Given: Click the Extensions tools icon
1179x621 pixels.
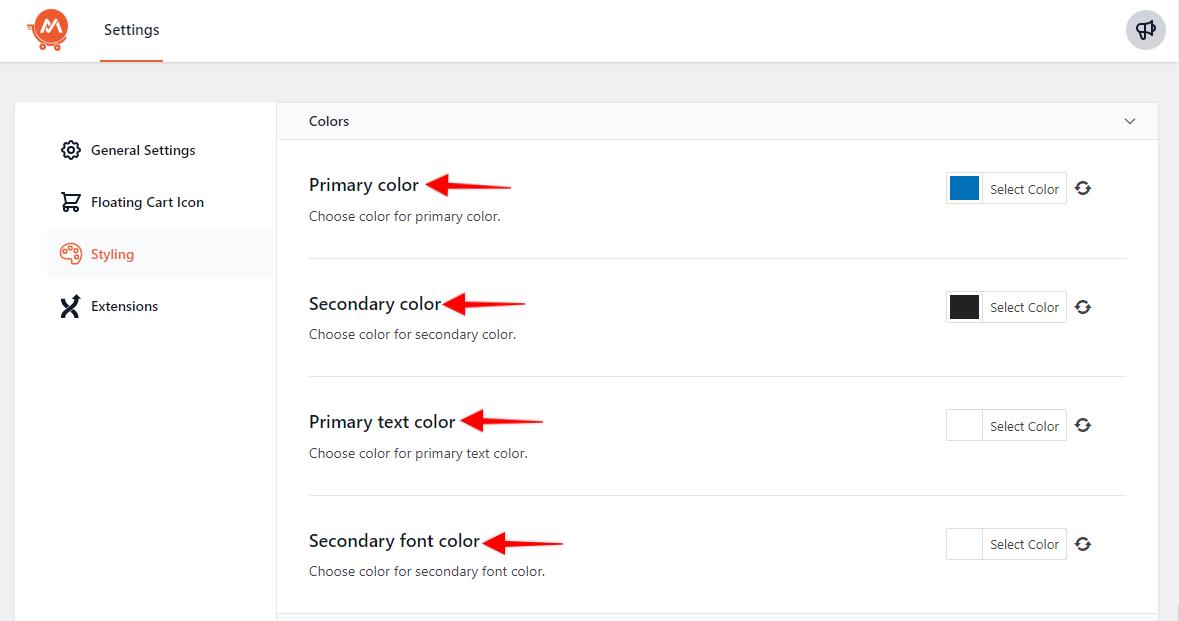Looking at the screenshot, I should pyautogui.click(x=70, y=306).
